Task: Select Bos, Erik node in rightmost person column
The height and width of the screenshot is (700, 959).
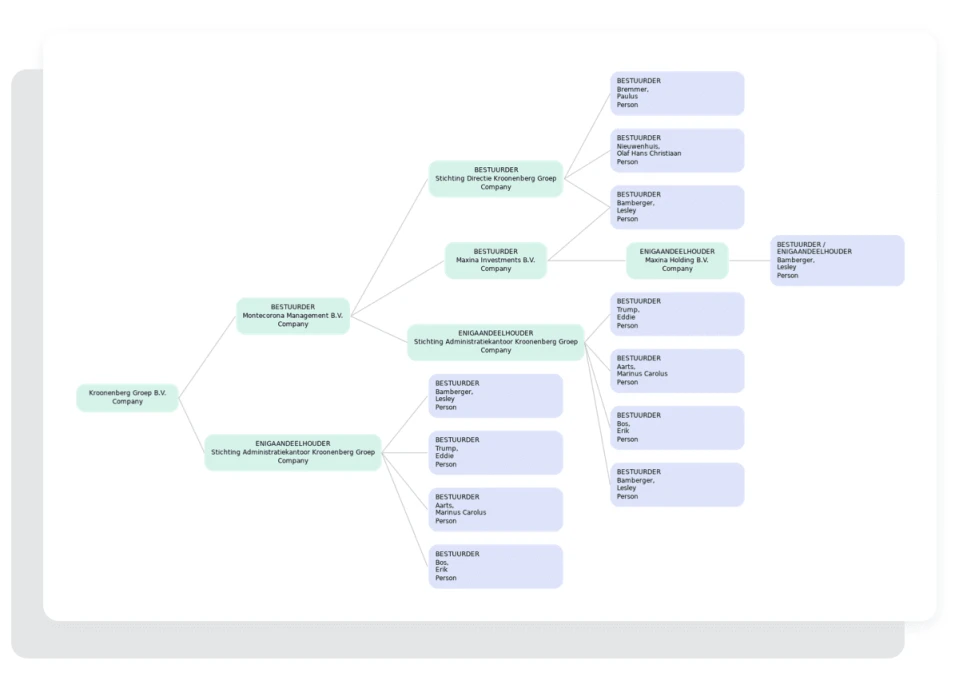Action: [x=677, y=428]
